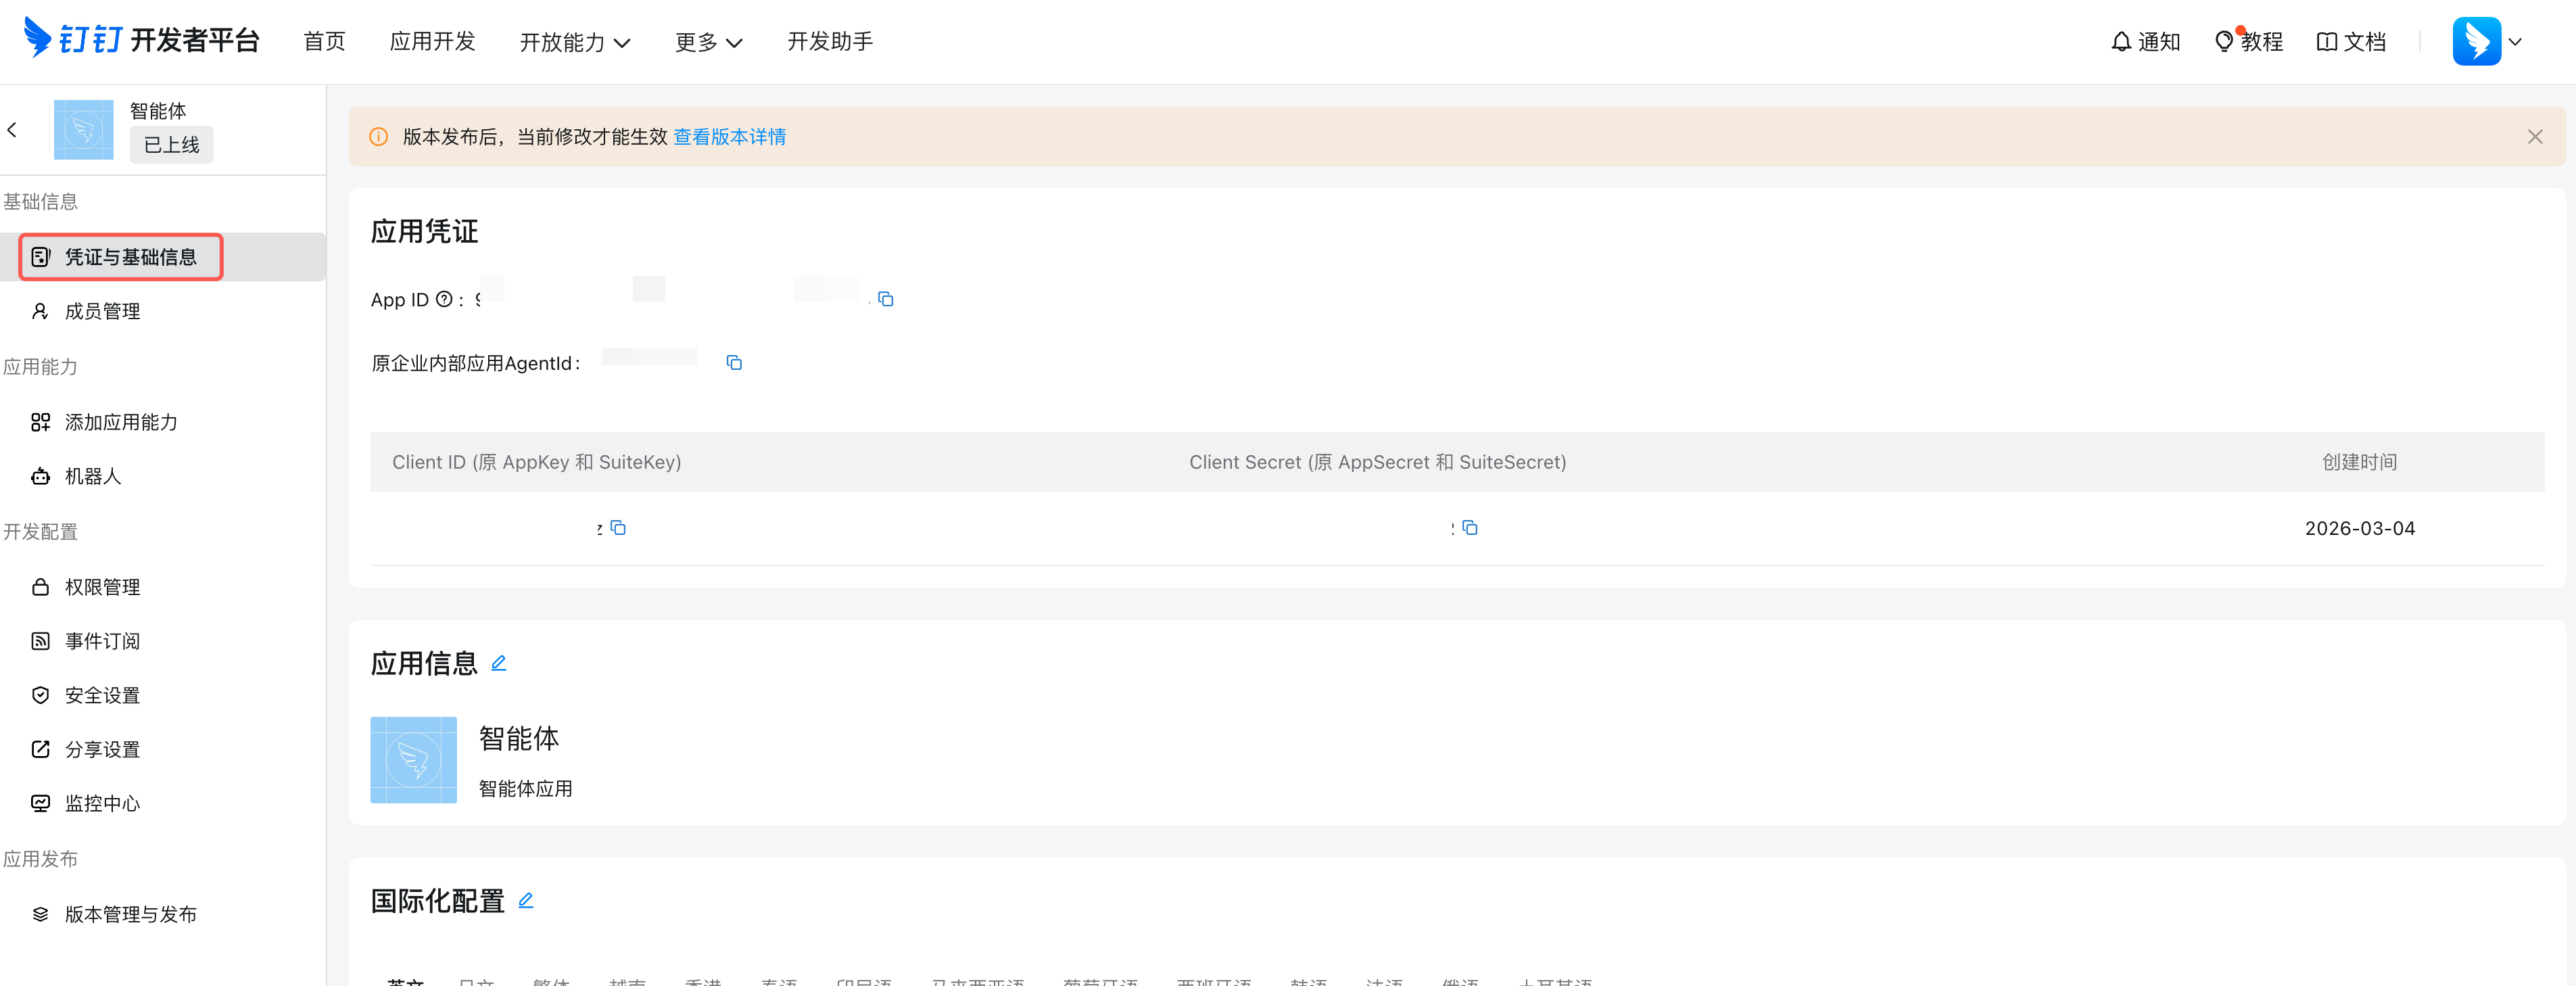
Task: Open 版本管理与发布 in the sidebar
Action: pyautogui.click(x=130, y=914)
